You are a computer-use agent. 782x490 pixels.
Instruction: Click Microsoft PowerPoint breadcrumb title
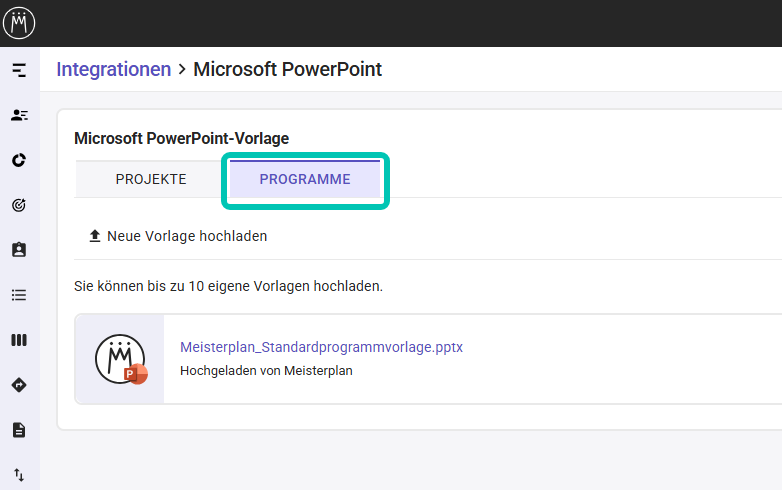coord(287,69)
